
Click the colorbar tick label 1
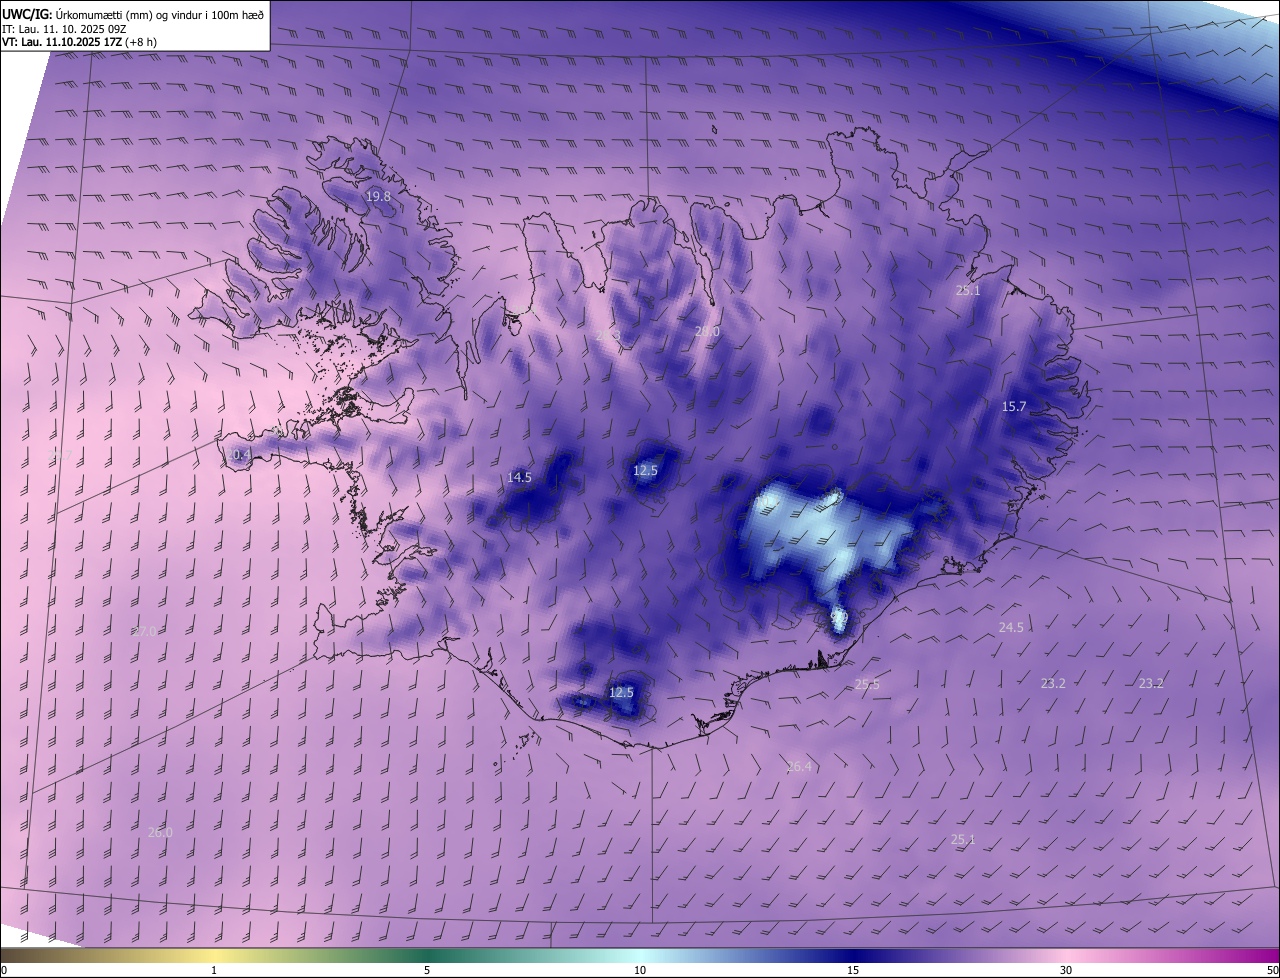(214, 970)
